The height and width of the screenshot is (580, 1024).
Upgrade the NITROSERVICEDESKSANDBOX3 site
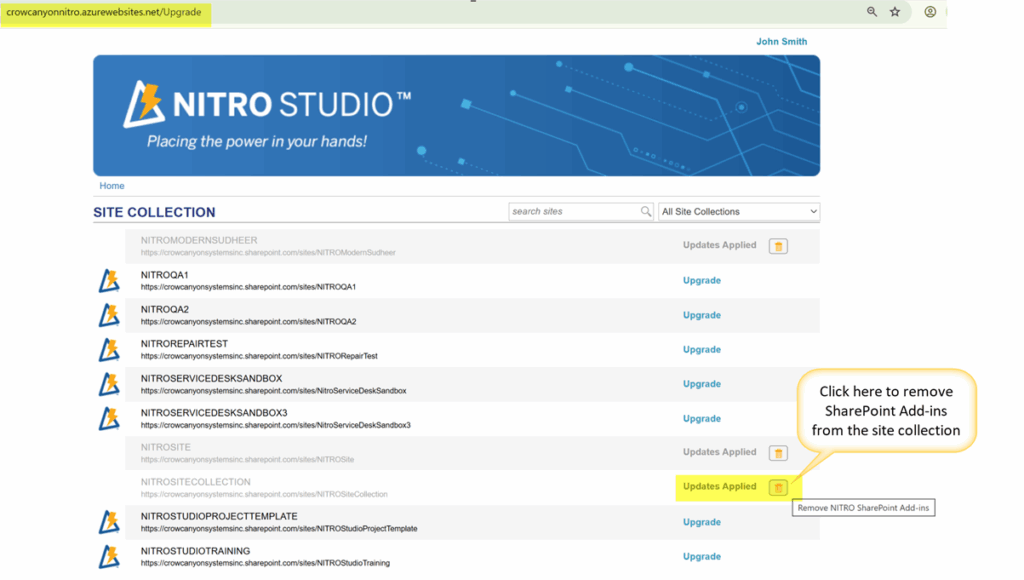[701, 418]
